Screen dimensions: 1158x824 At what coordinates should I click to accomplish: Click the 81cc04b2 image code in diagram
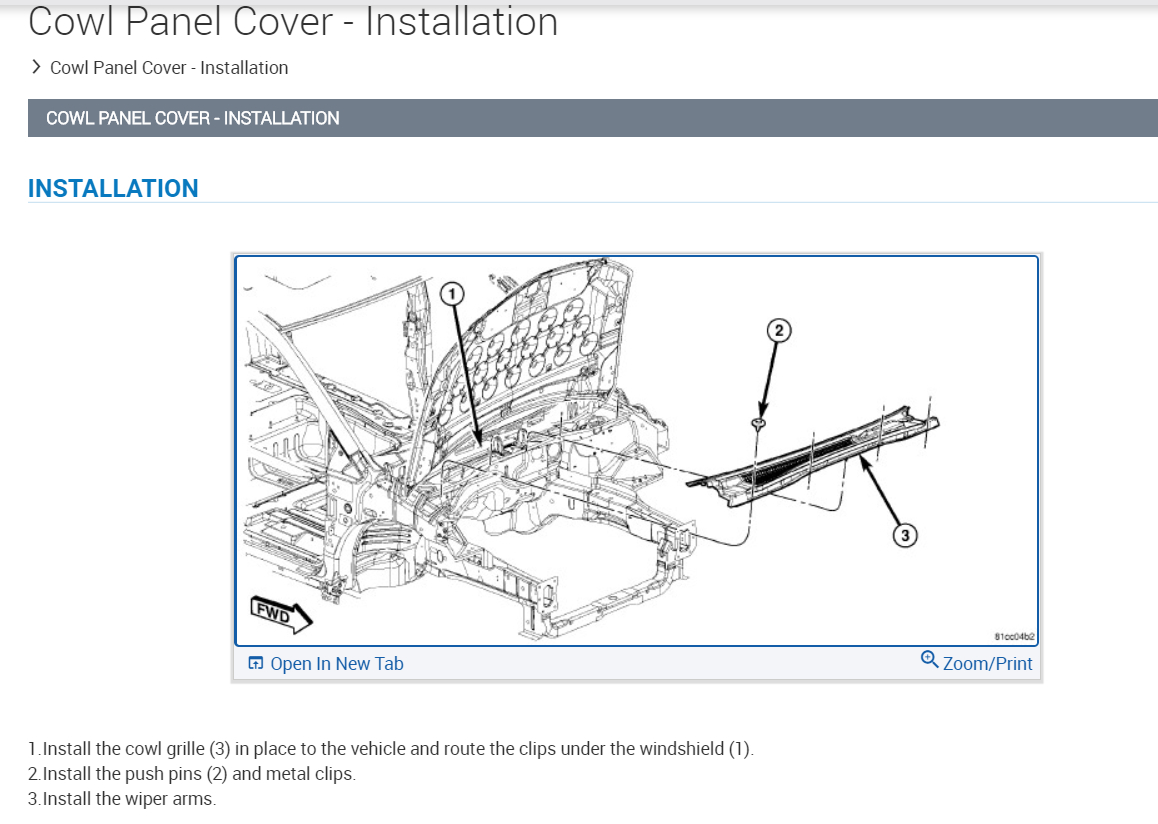coord(1014,636)
